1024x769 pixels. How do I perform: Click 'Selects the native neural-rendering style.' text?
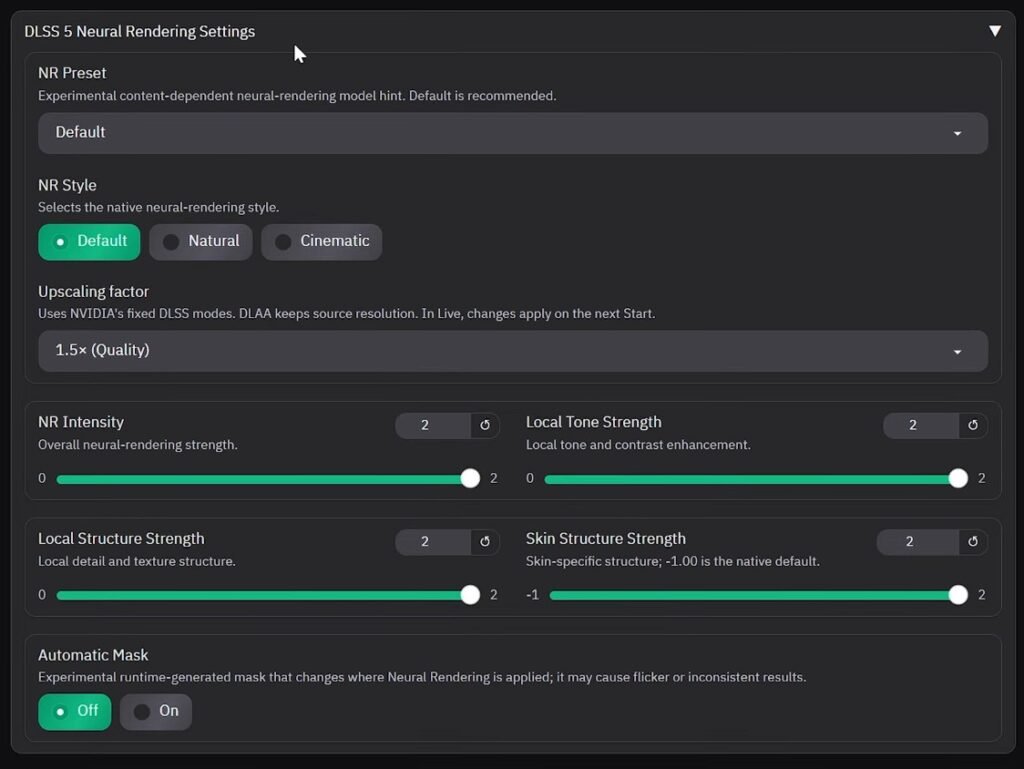pyautogui.click(x=159, y=208)
